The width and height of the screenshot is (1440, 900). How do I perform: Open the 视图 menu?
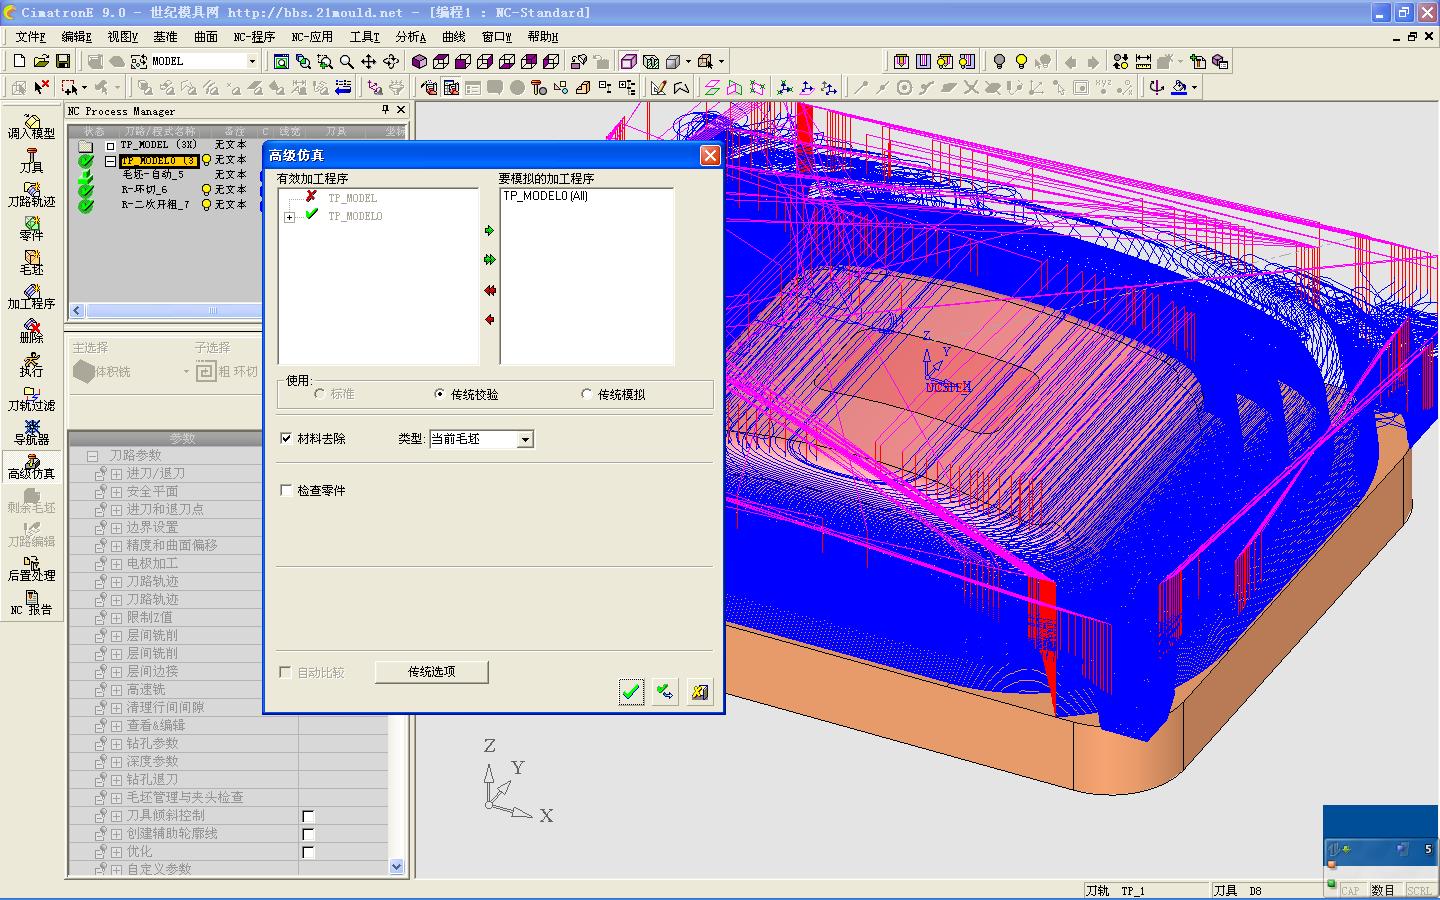pos(122,37)
